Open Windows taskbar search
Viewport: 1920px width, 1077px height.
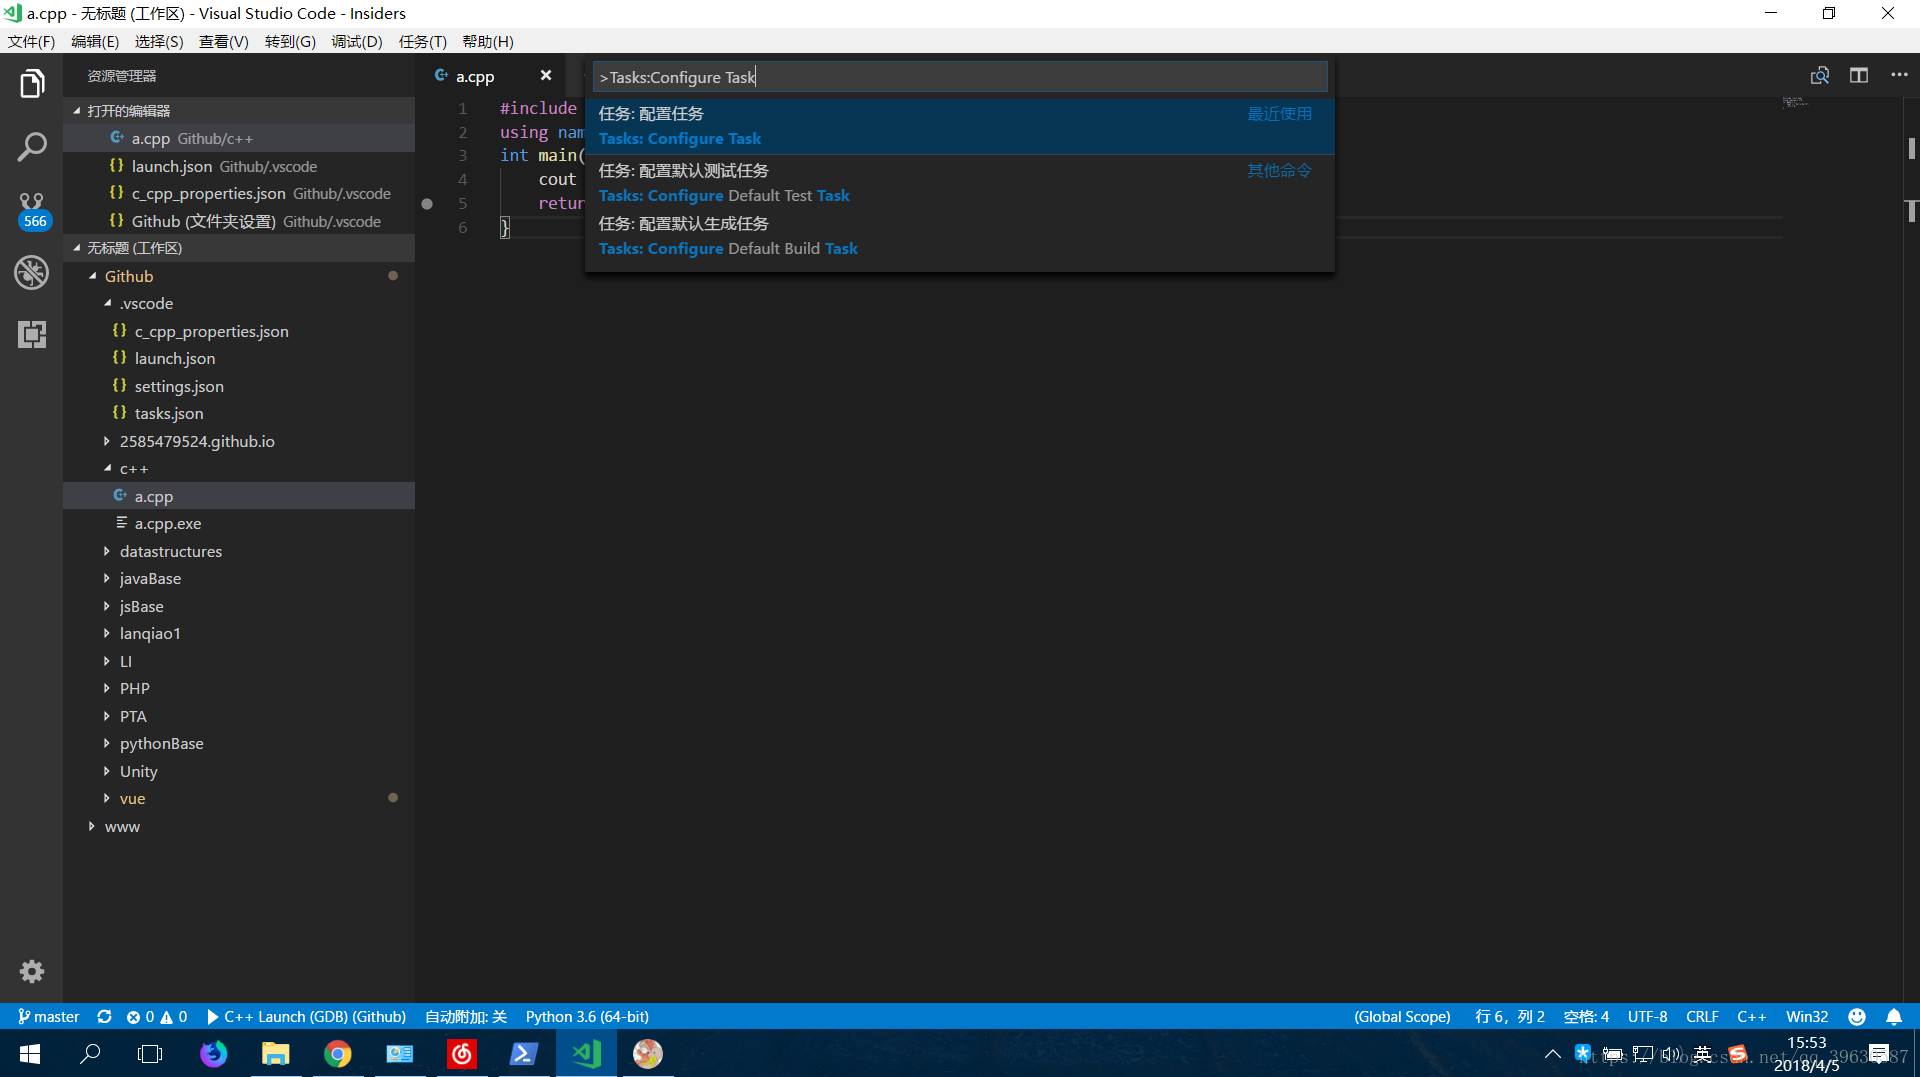click(x=90, y=1054)
